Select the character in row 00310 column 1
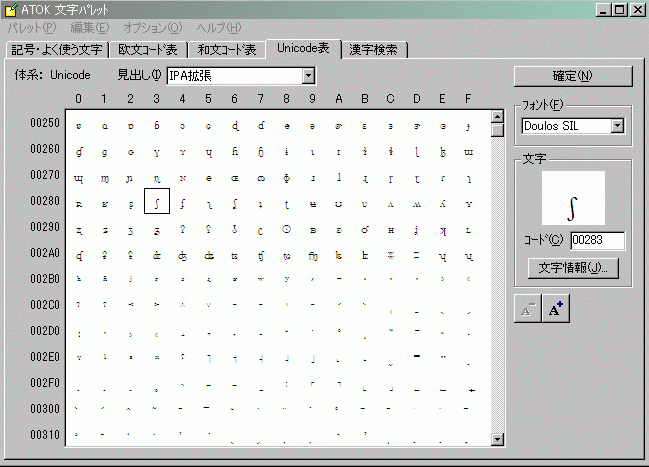 (x=103, y=435)
